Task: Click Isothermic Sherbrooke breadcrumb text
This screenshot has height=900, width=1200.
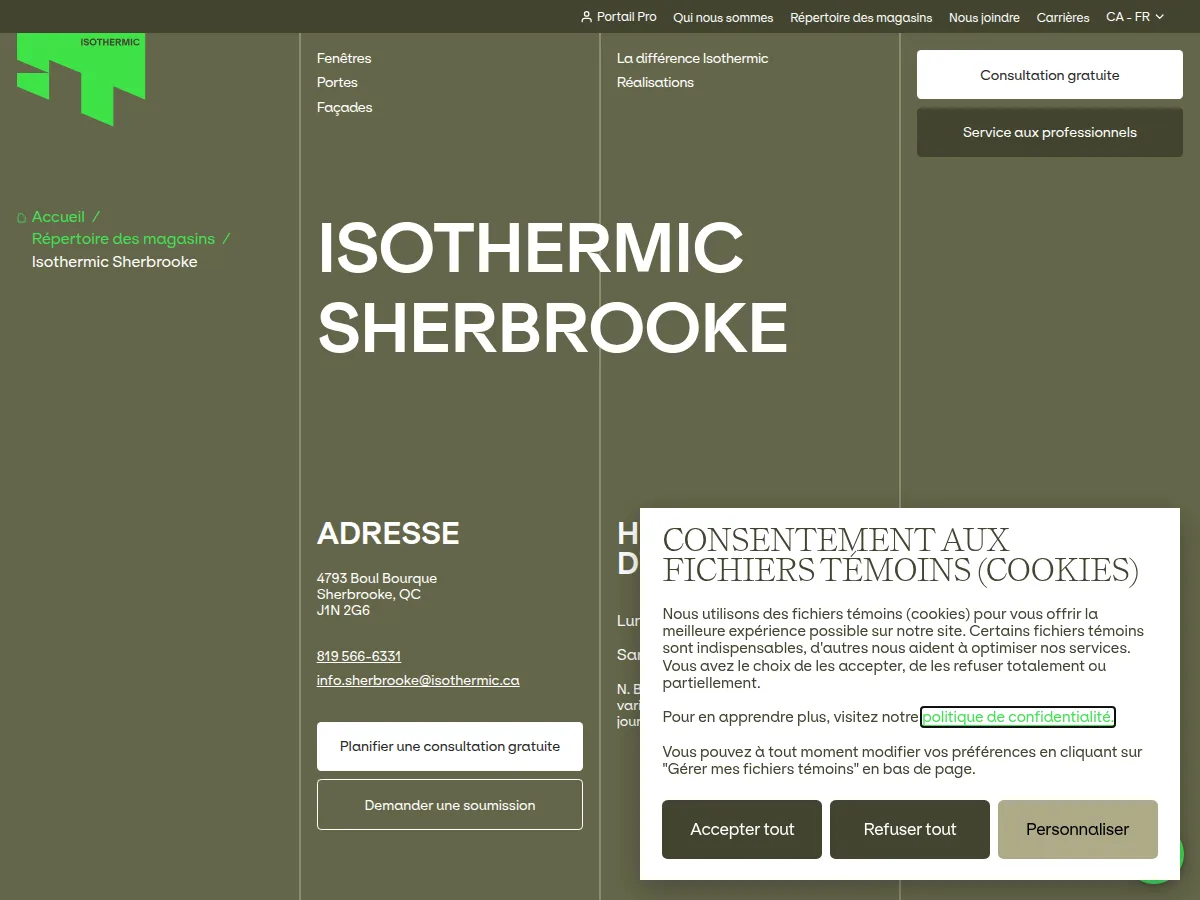Action: pyautogui.click(x=115, y=262)
